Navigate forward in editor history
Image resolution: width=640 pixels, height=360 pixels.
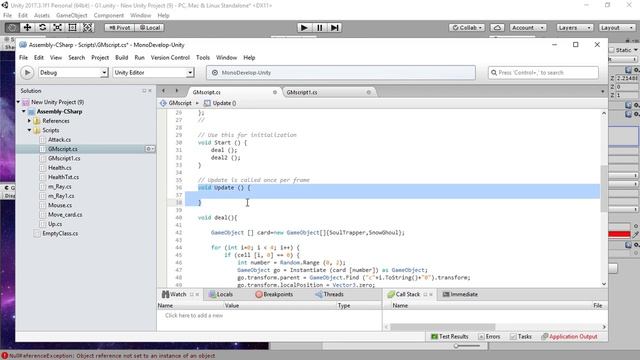pos(177,91)
